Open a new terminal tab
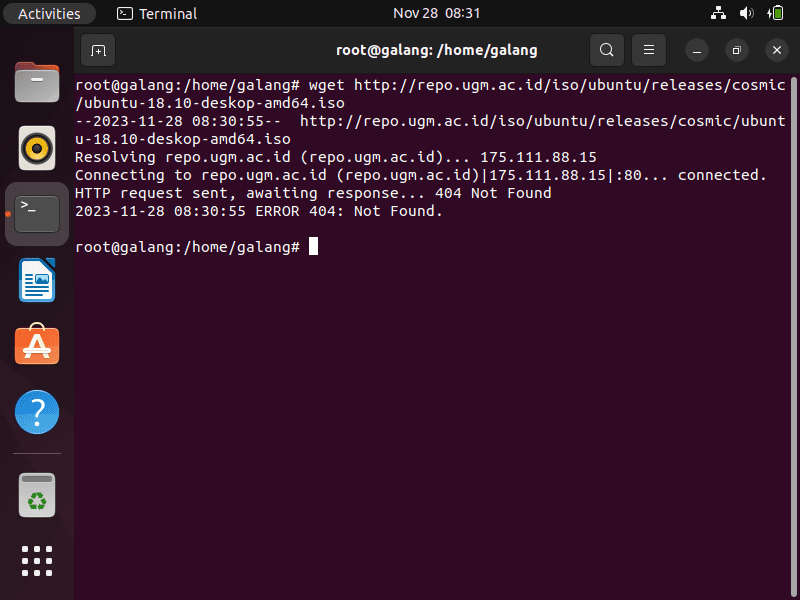Viewport: 800px width, 600px height. [x=98, y=50]
